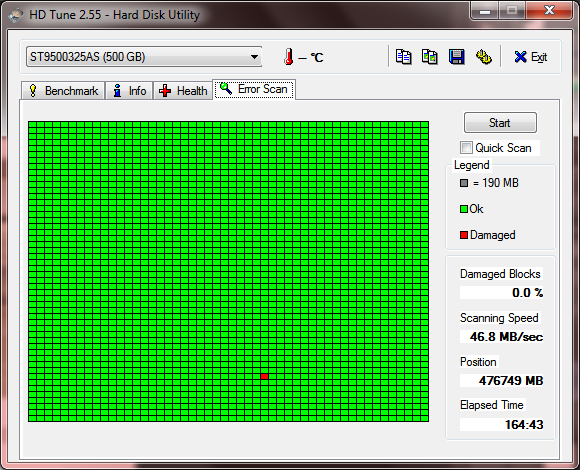Image resolution: width=580 pixels, height=470 pixels.
Task: Click the save floppy disk icon
Action: [x=456, y=57]
